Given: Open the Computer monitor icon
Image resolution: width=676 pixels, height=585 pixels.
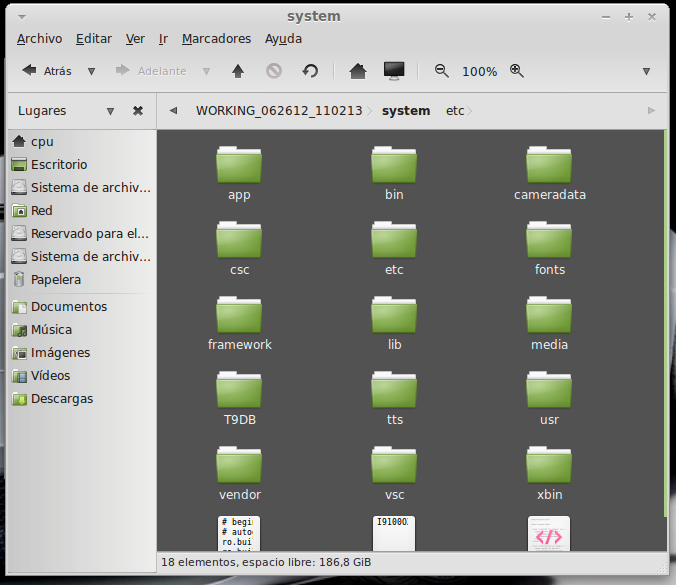Looking at the screenshot, I should 394,71.
